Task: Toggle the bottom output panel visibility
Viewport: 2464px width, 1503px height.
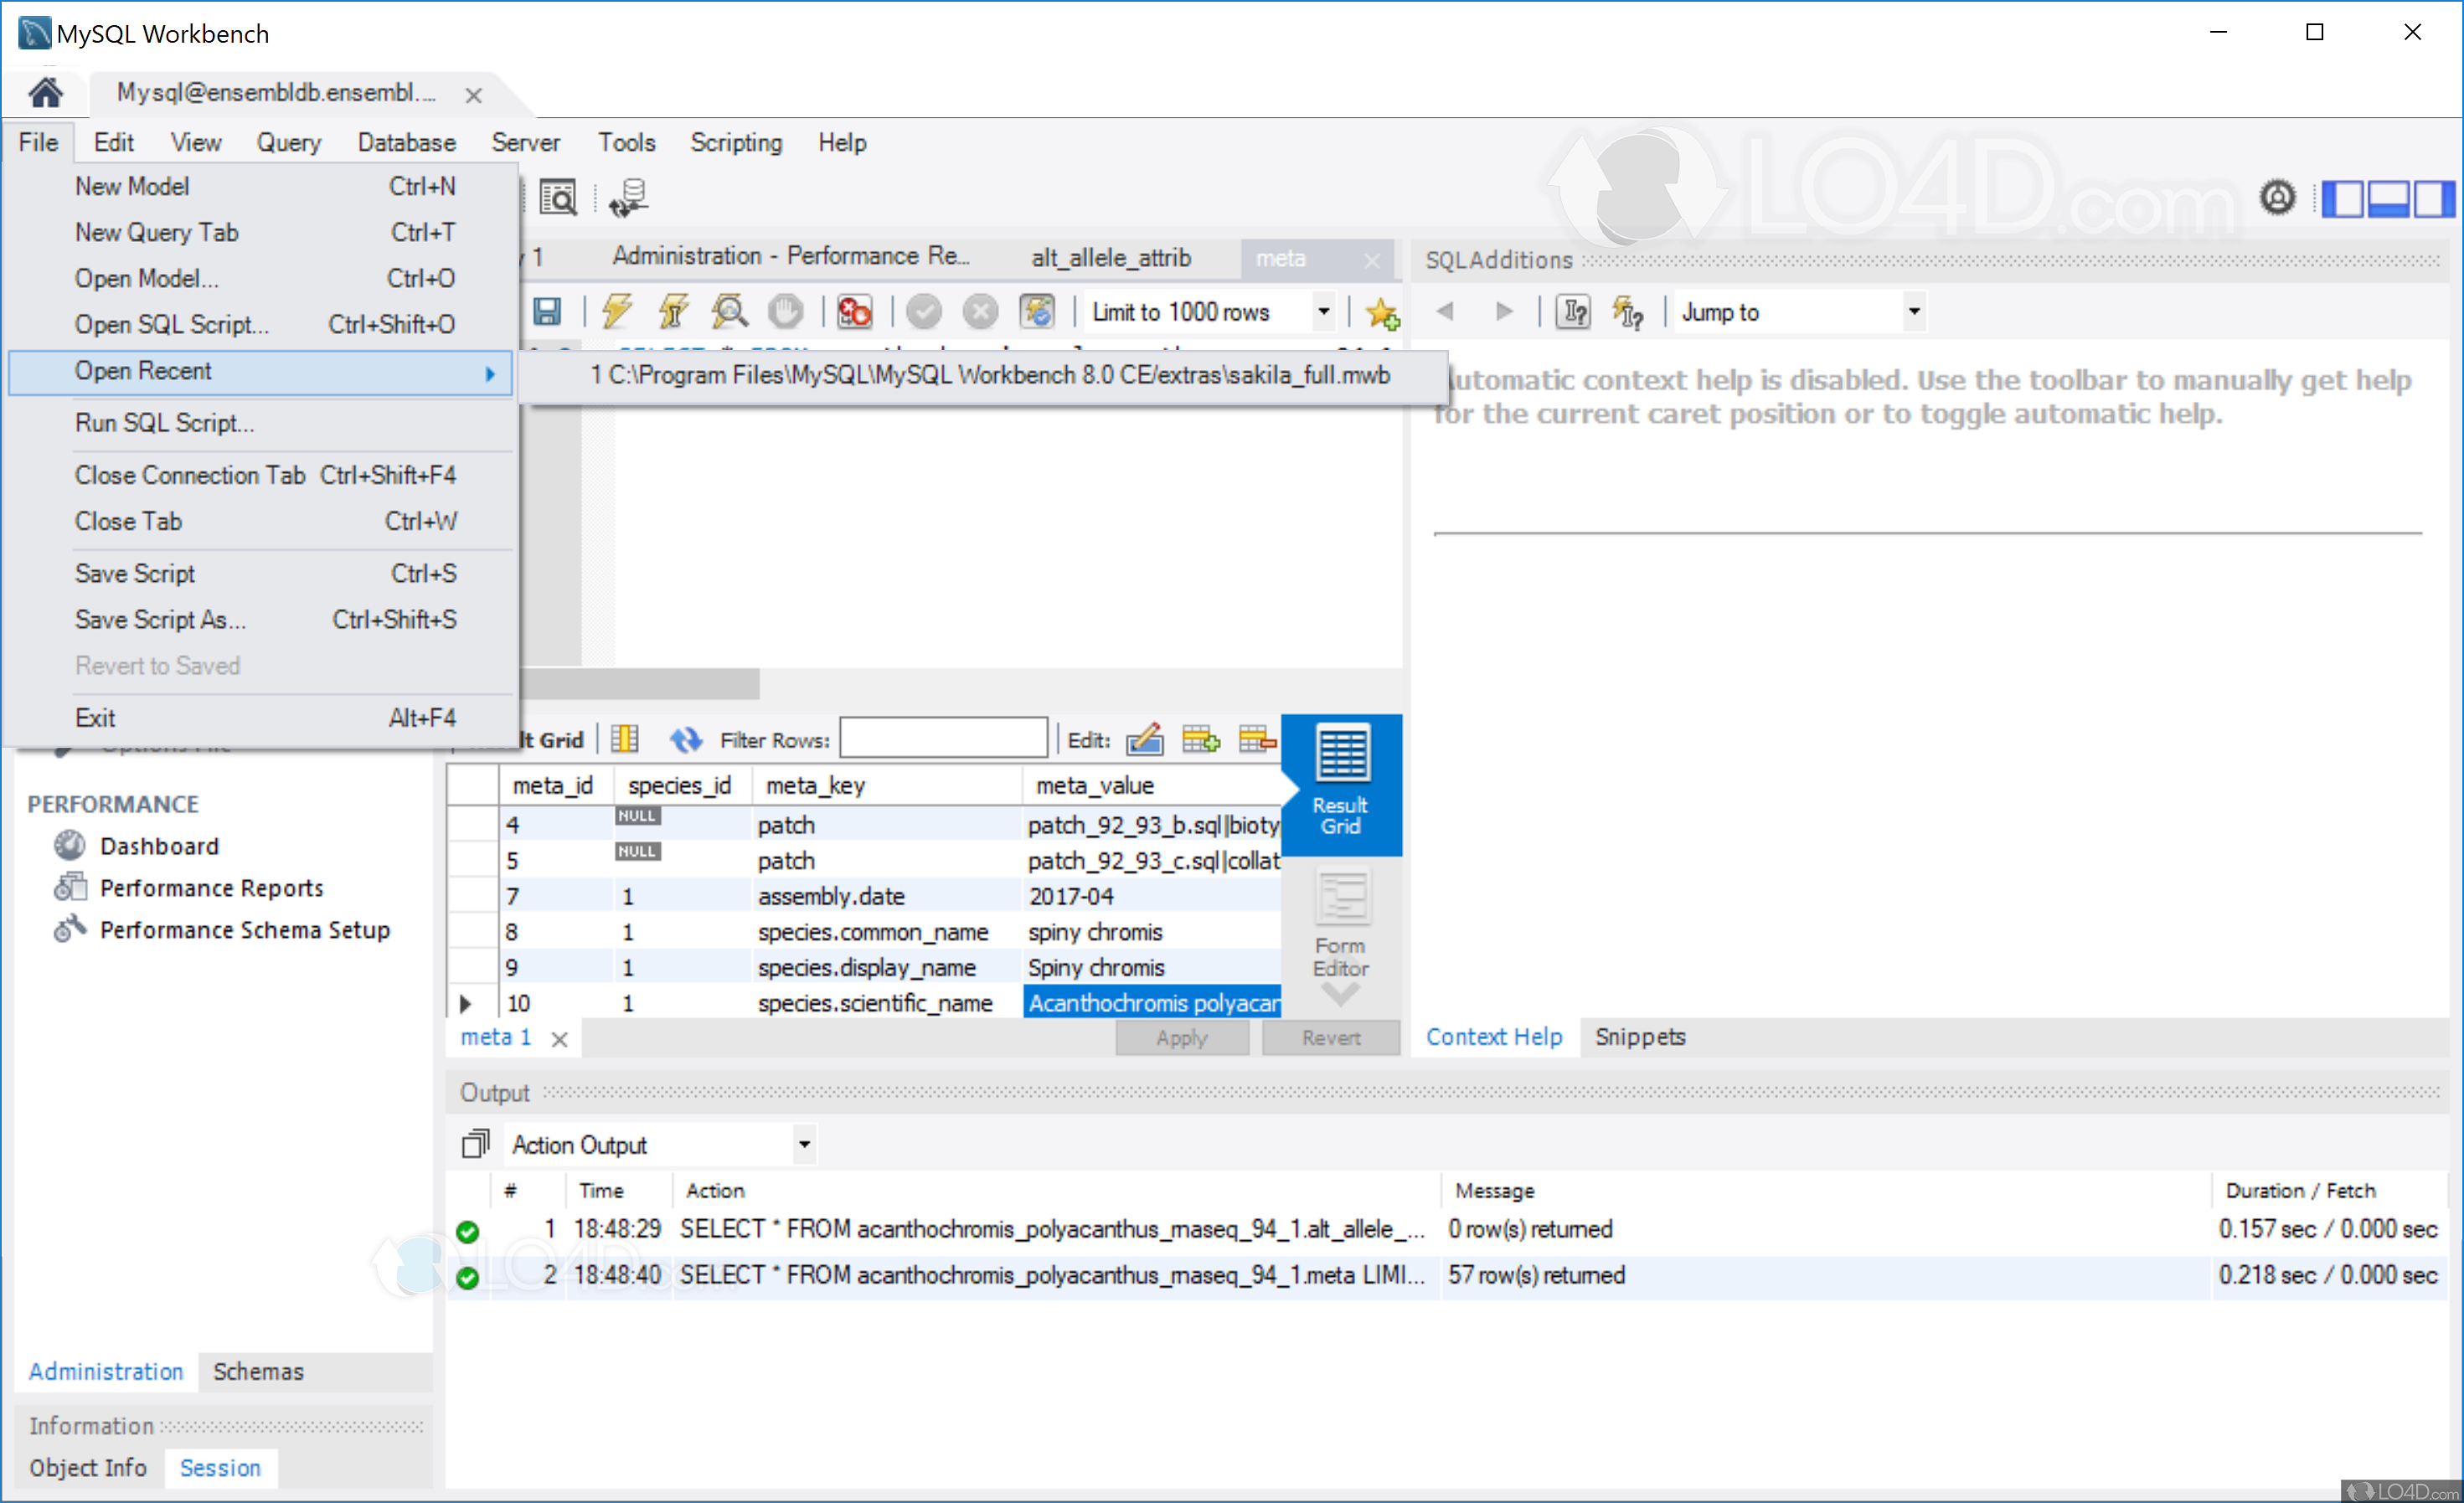Action: [x=2389, y=198]
